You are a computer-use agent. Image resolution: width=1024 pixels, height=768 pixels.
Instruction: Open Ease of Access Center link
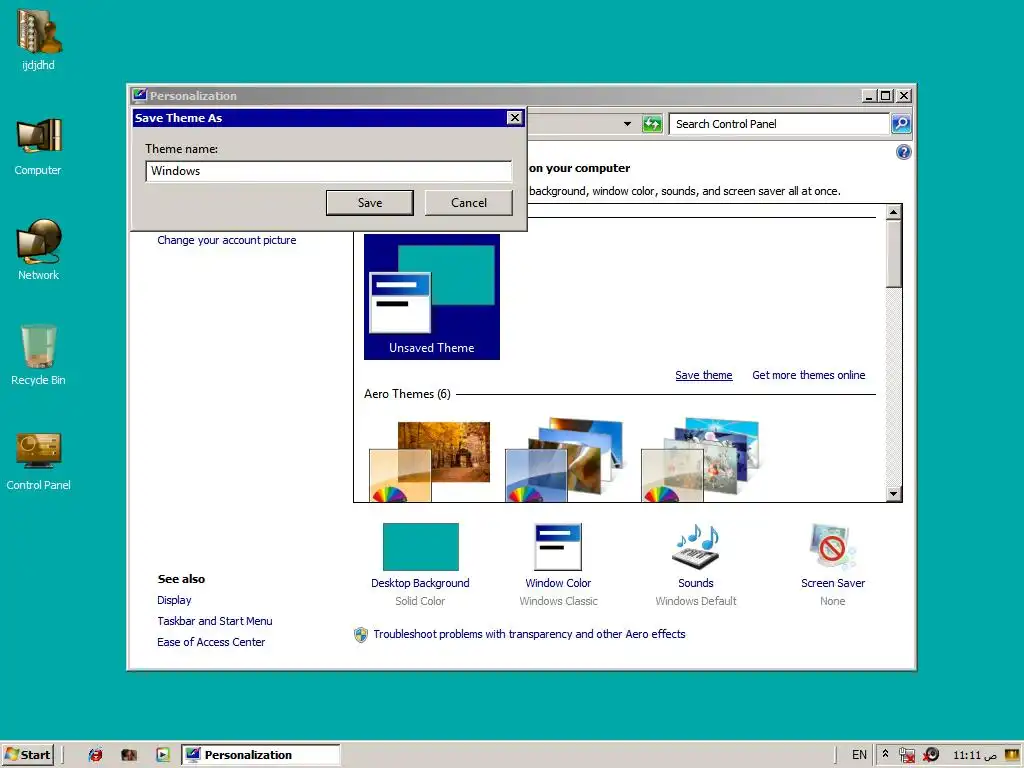coord(211,642)
